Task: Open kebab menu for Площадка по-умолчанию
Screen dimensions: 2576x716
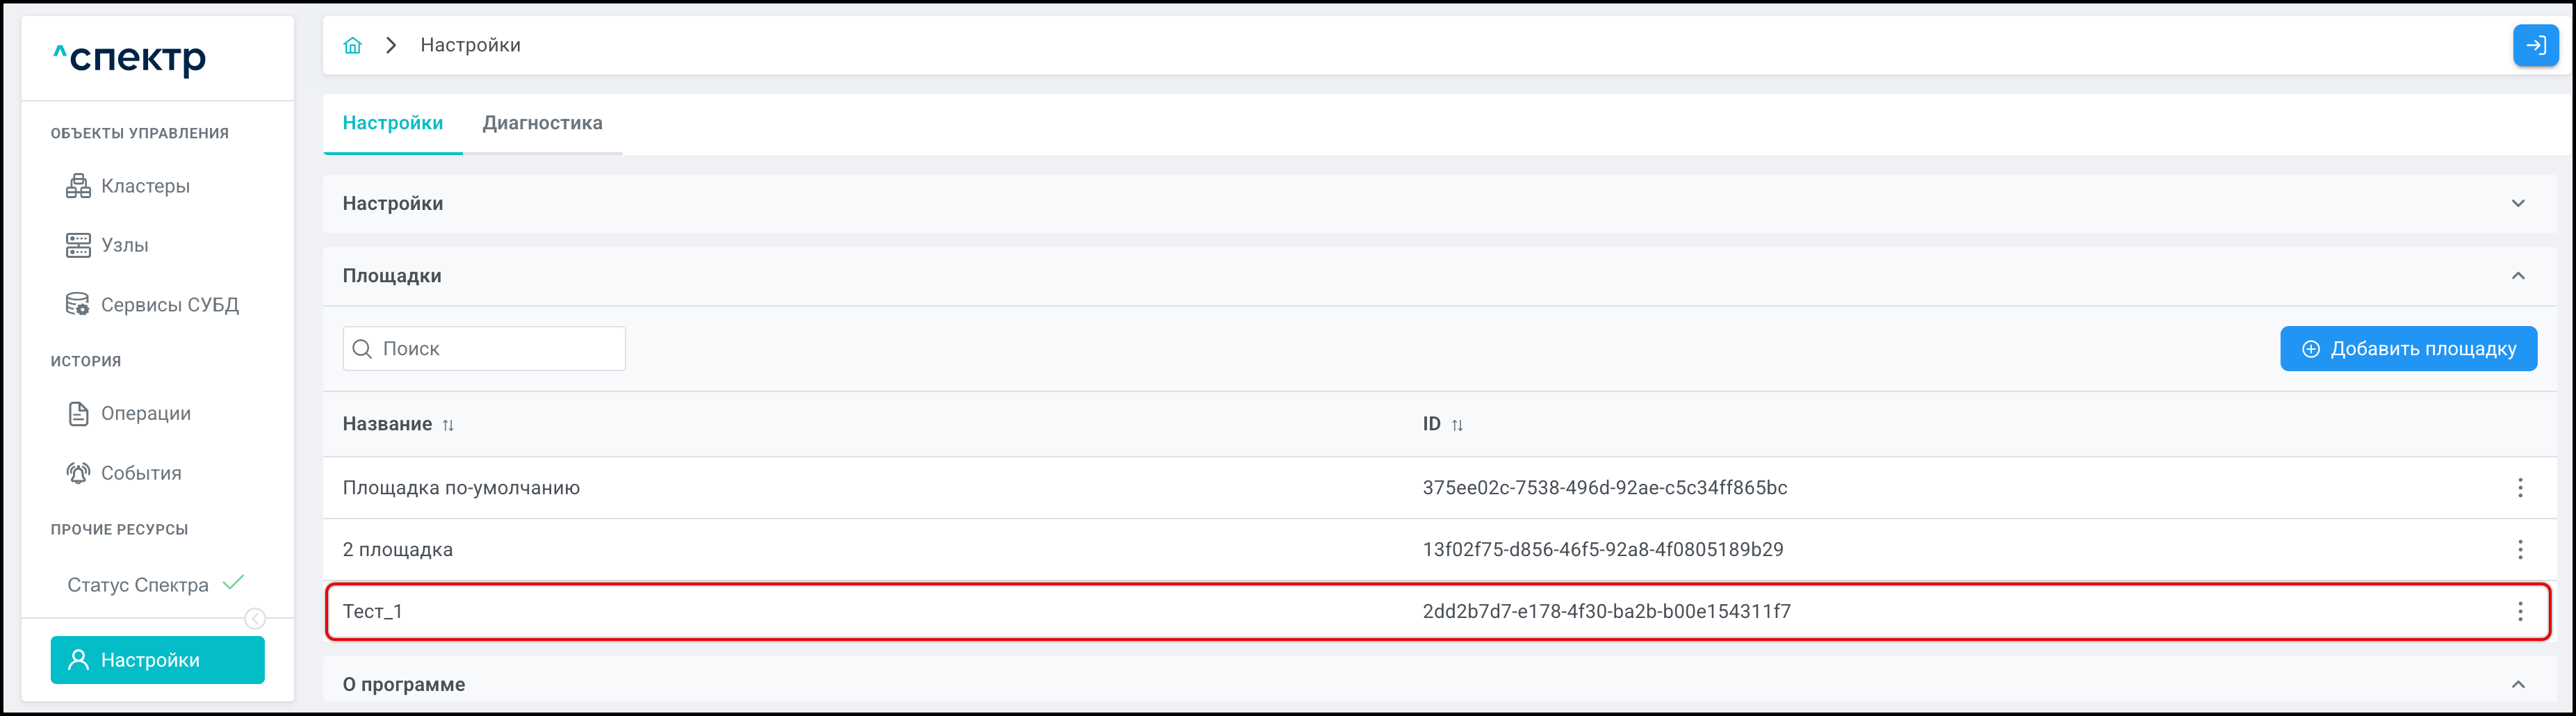Action: 2519,488
